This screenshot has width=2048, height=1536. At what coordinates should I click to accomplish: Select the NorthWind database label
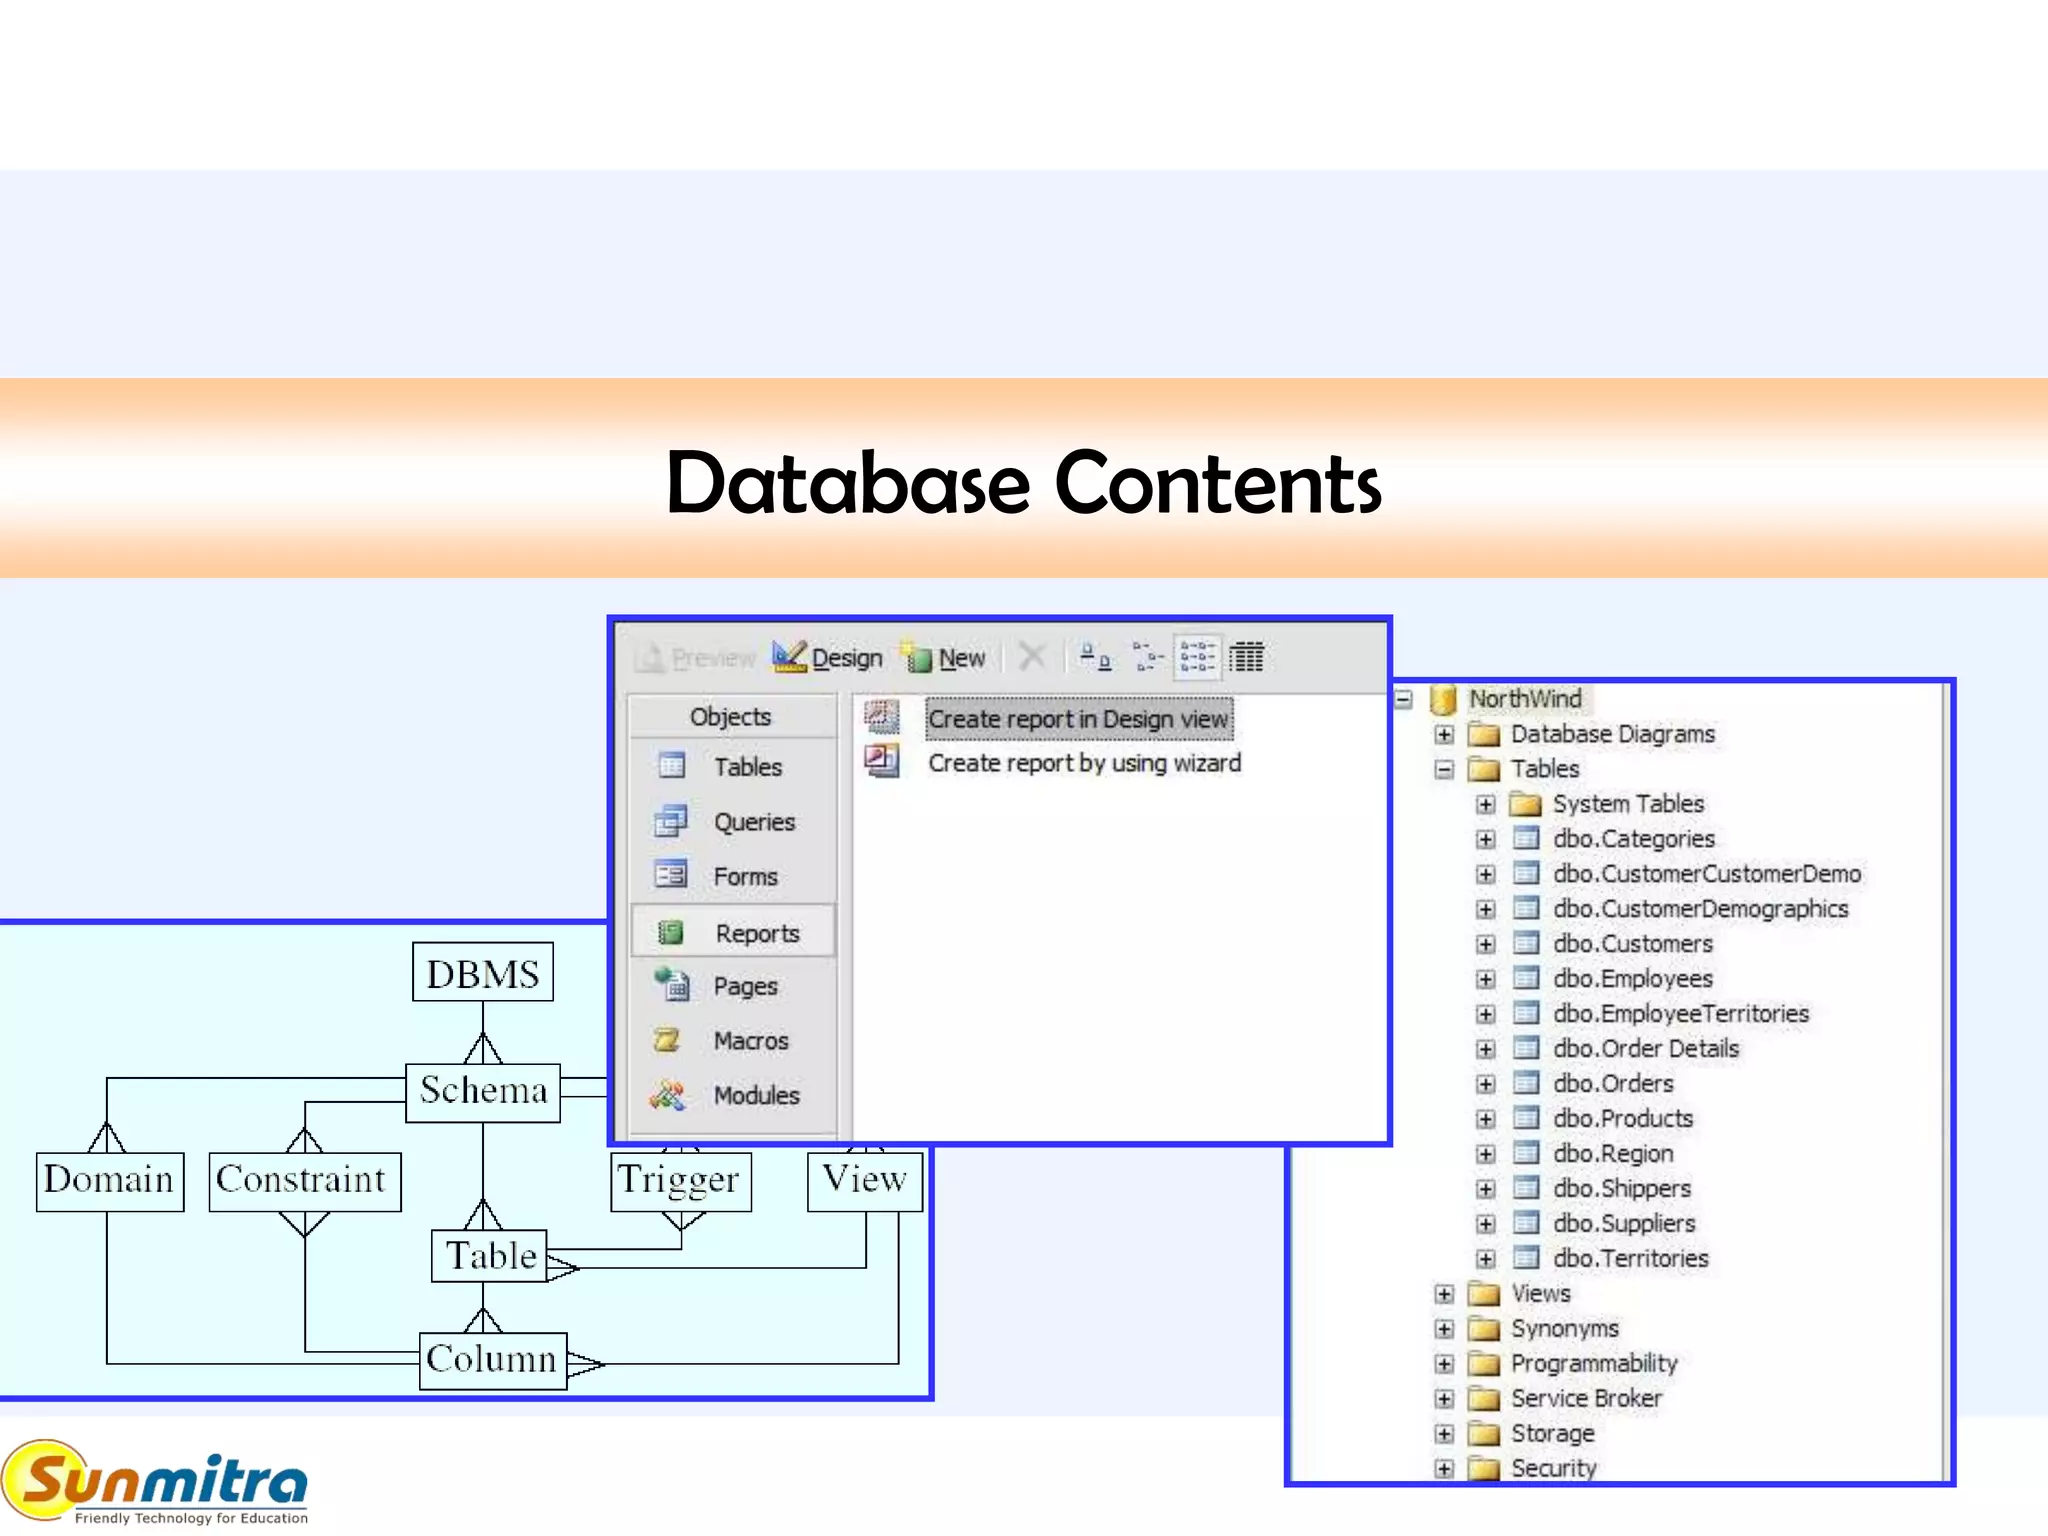tap(1525, 699)
